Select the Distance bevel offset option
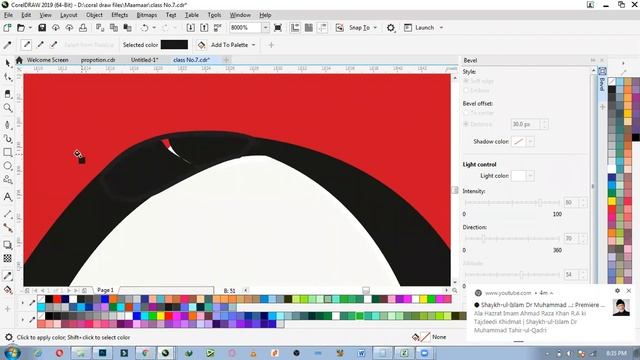 click(466, 124)
